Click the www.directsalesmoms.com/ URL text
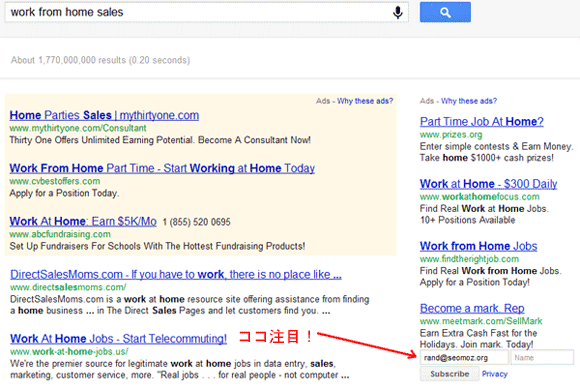 click(x=68, y=287)
